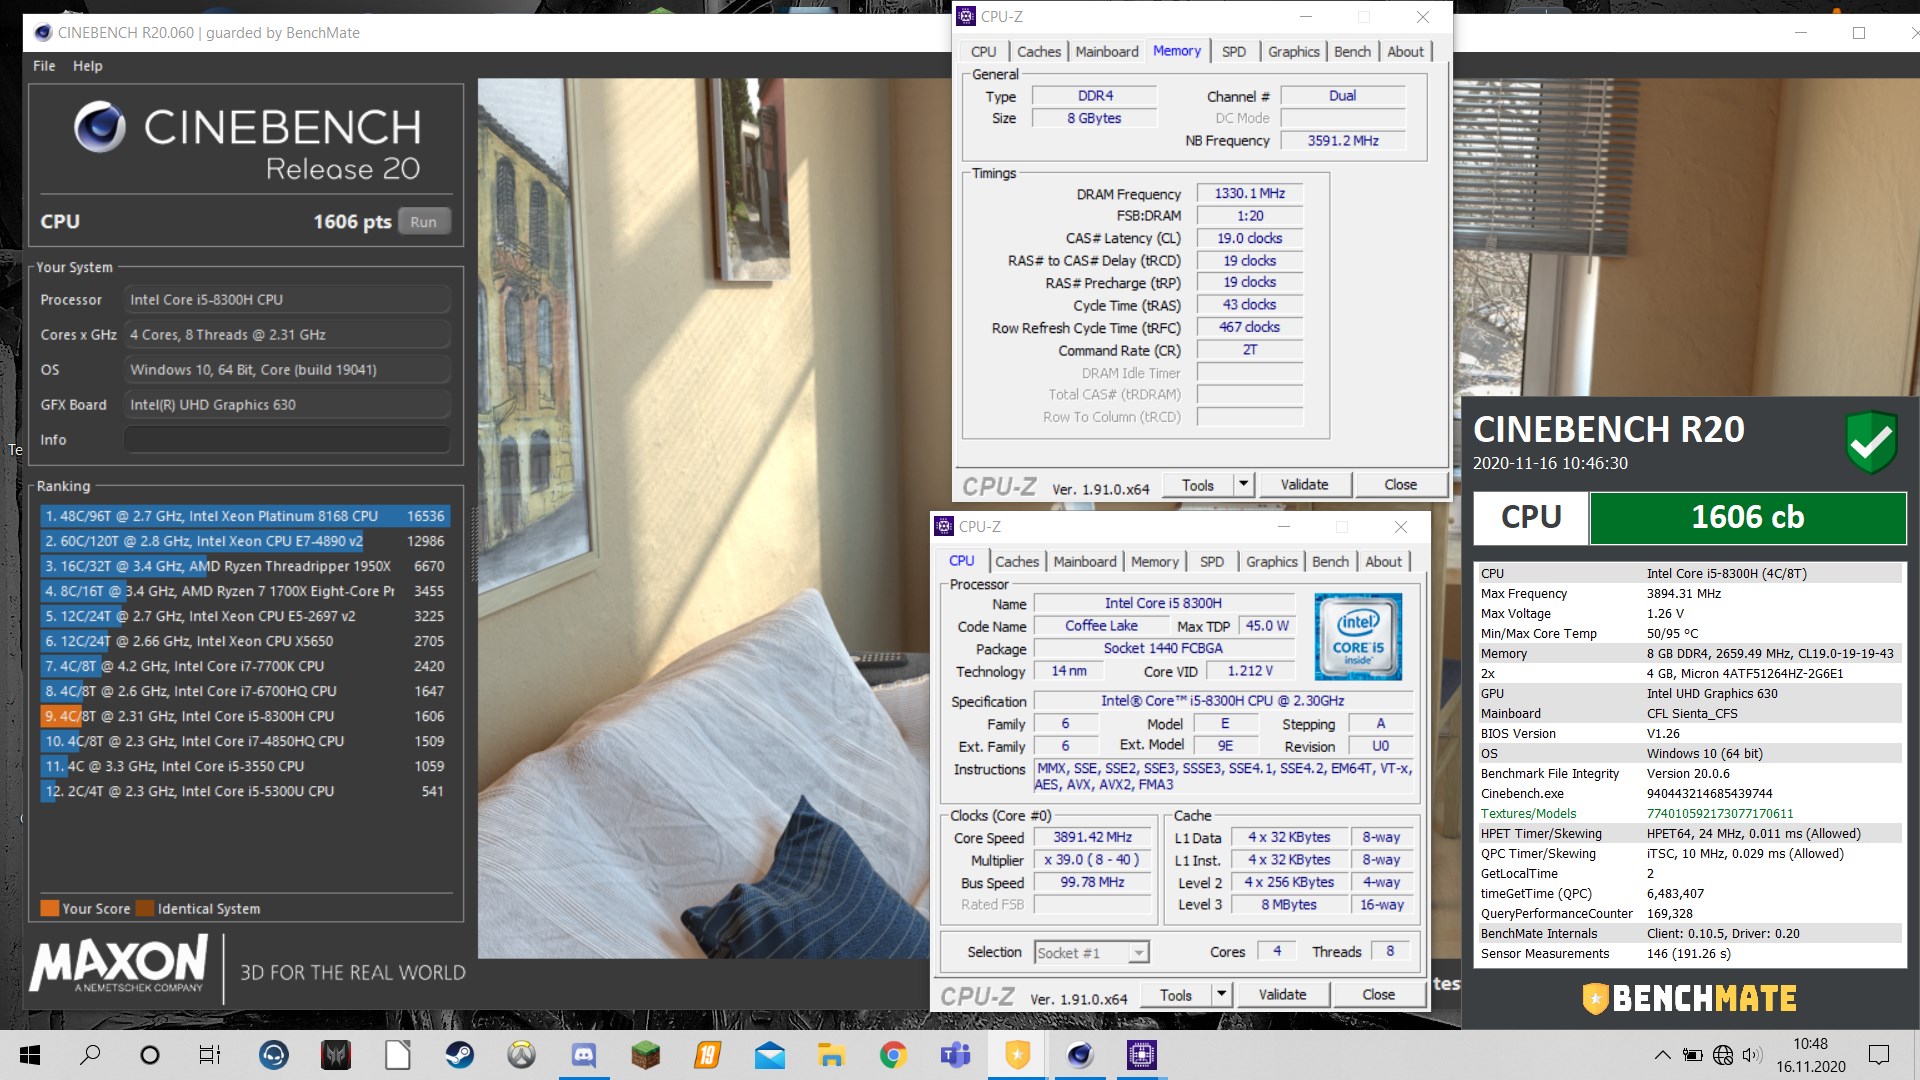Screen dimensions: 1920x1080
Task: Open Microsoft Teams from taskbar
Action: click(955, 1055)
